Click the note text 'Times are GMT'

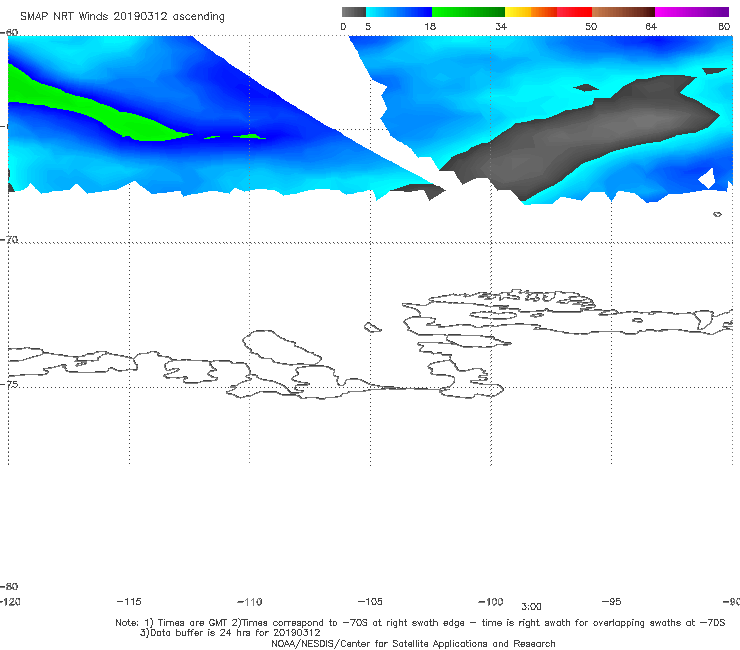(x=193, y=623)
